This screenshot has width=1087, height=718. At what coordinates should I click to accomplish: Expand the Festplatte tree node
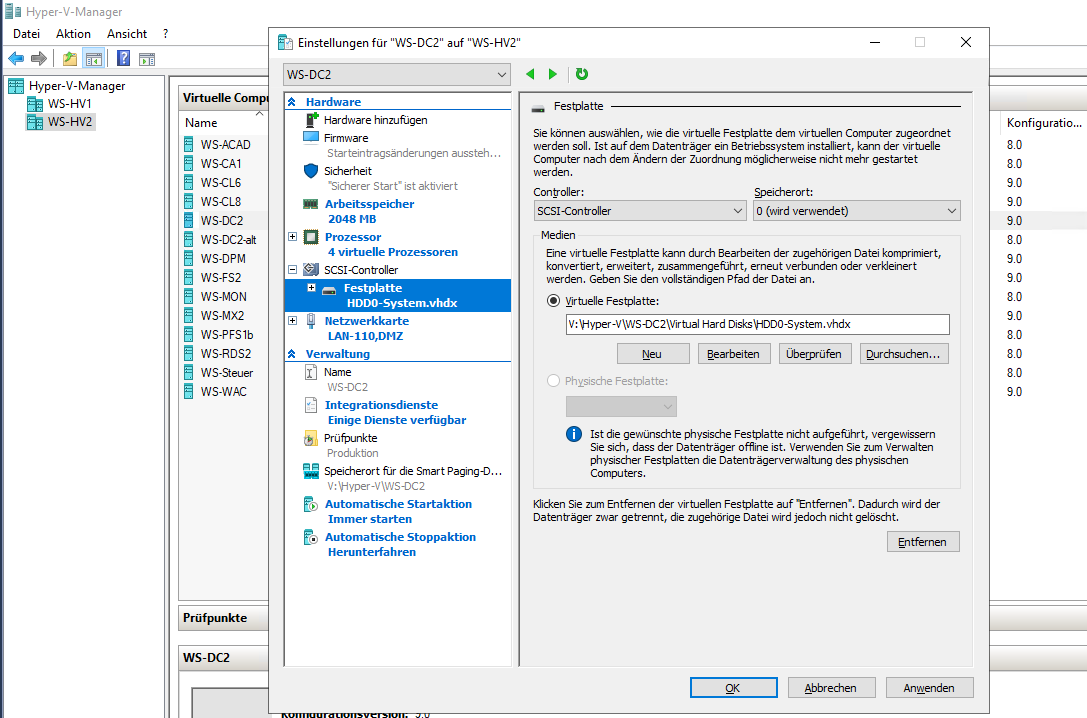tap(311, 288)
